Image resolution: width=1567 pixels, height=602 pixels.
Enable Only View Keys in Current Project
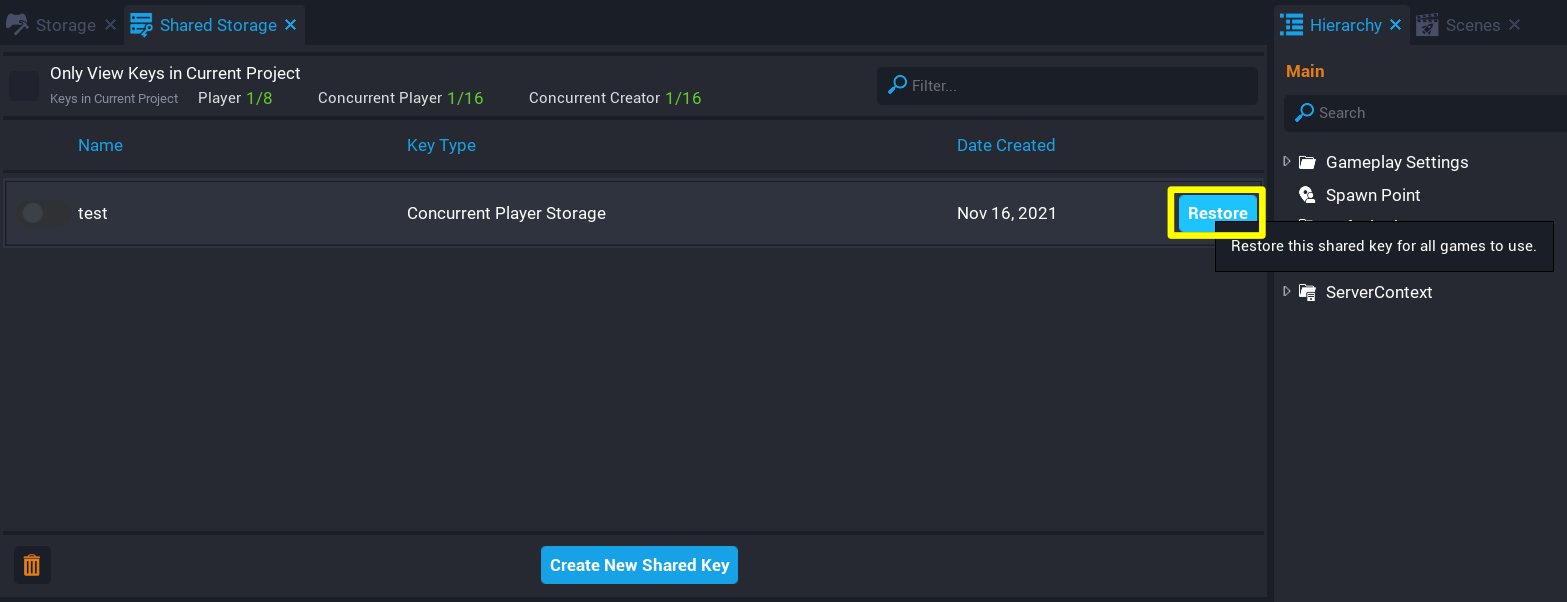[23, 85]
